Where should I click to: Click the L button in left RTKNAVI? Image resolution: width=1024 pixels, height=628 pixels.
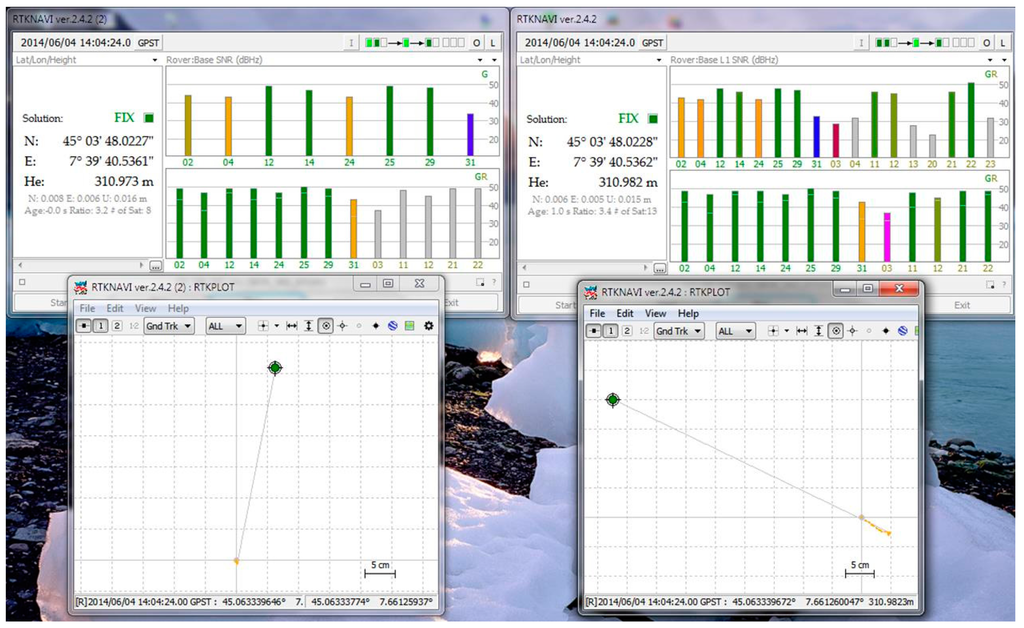point(493,43)
